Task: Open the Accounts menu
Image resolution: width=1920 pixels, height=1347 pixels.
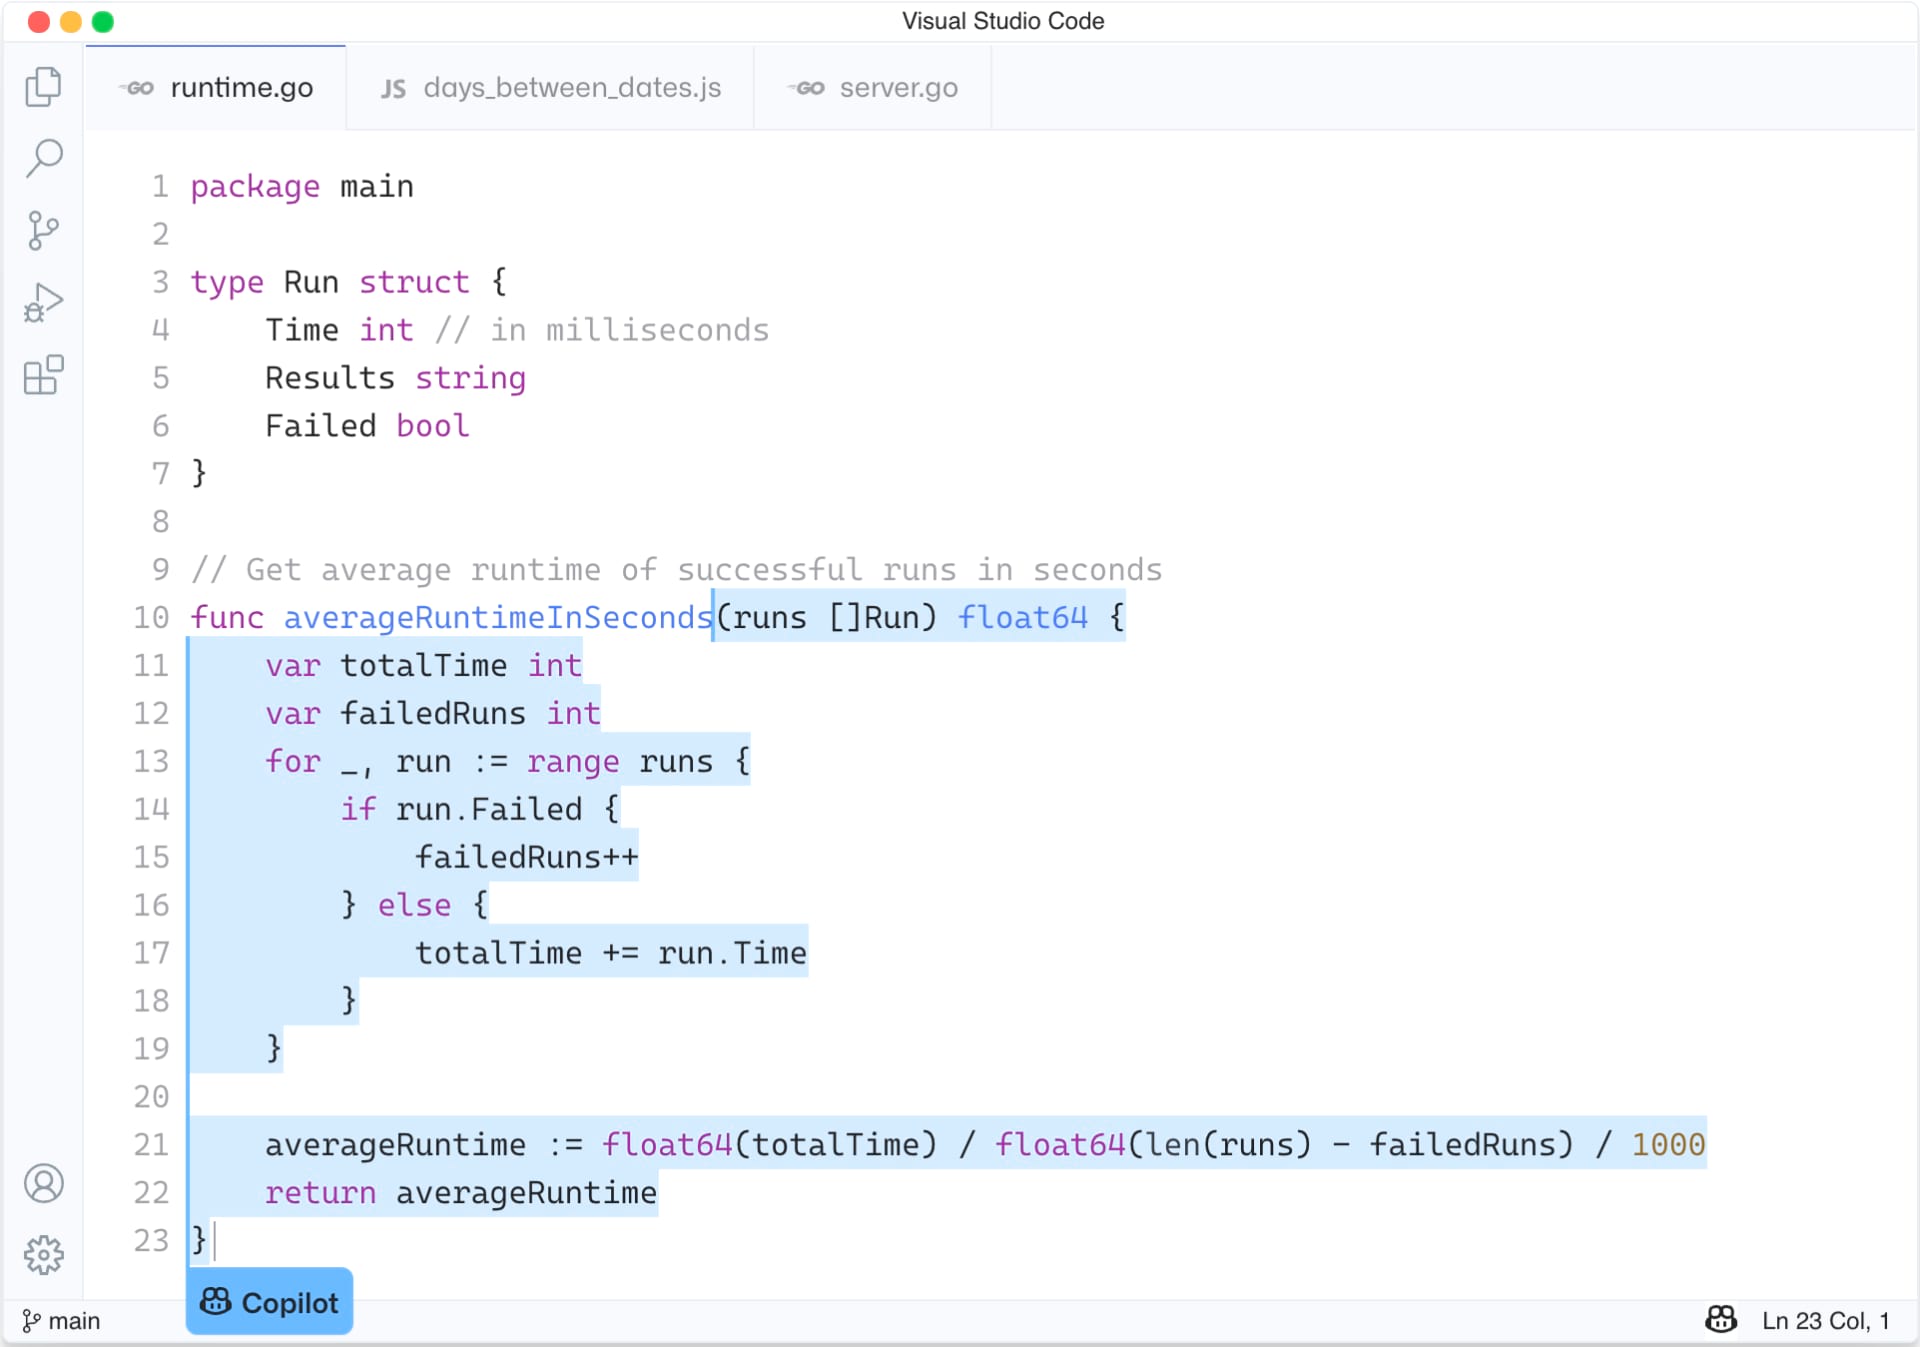Action: point(44,1183)
